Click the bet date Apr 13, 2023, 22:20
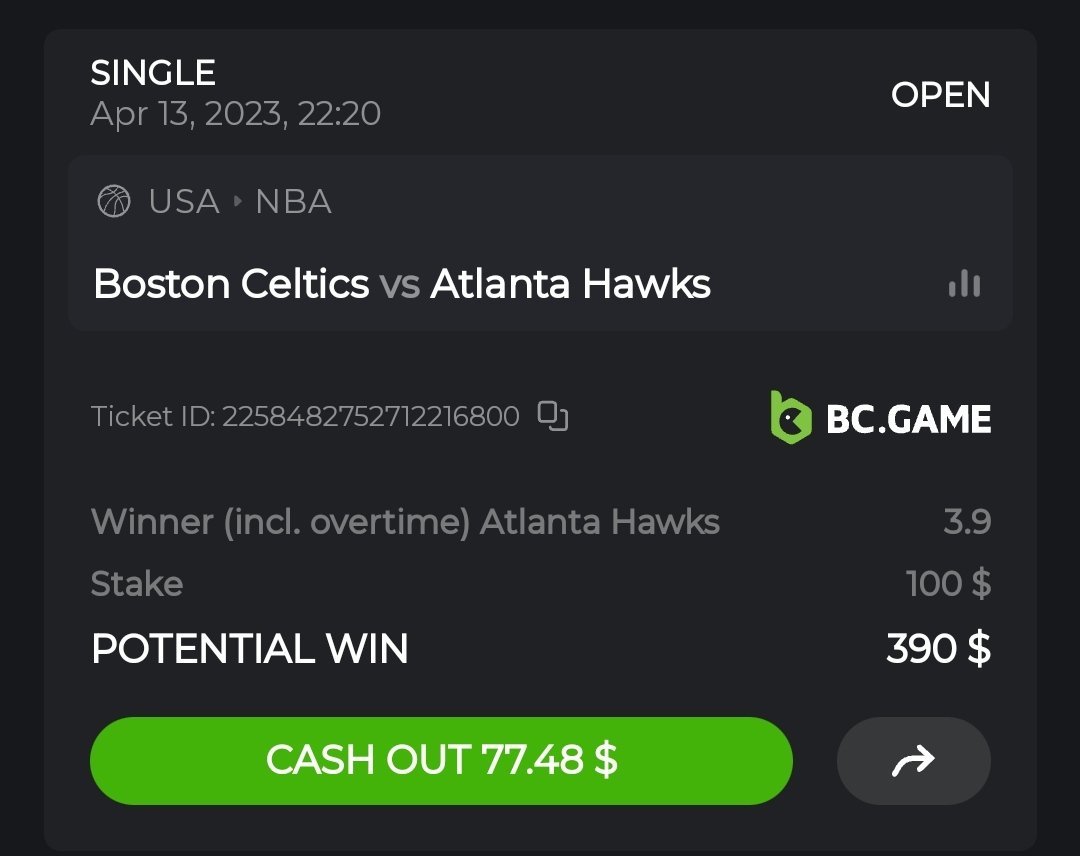The image size is (1080, 856). click(235, 113)
